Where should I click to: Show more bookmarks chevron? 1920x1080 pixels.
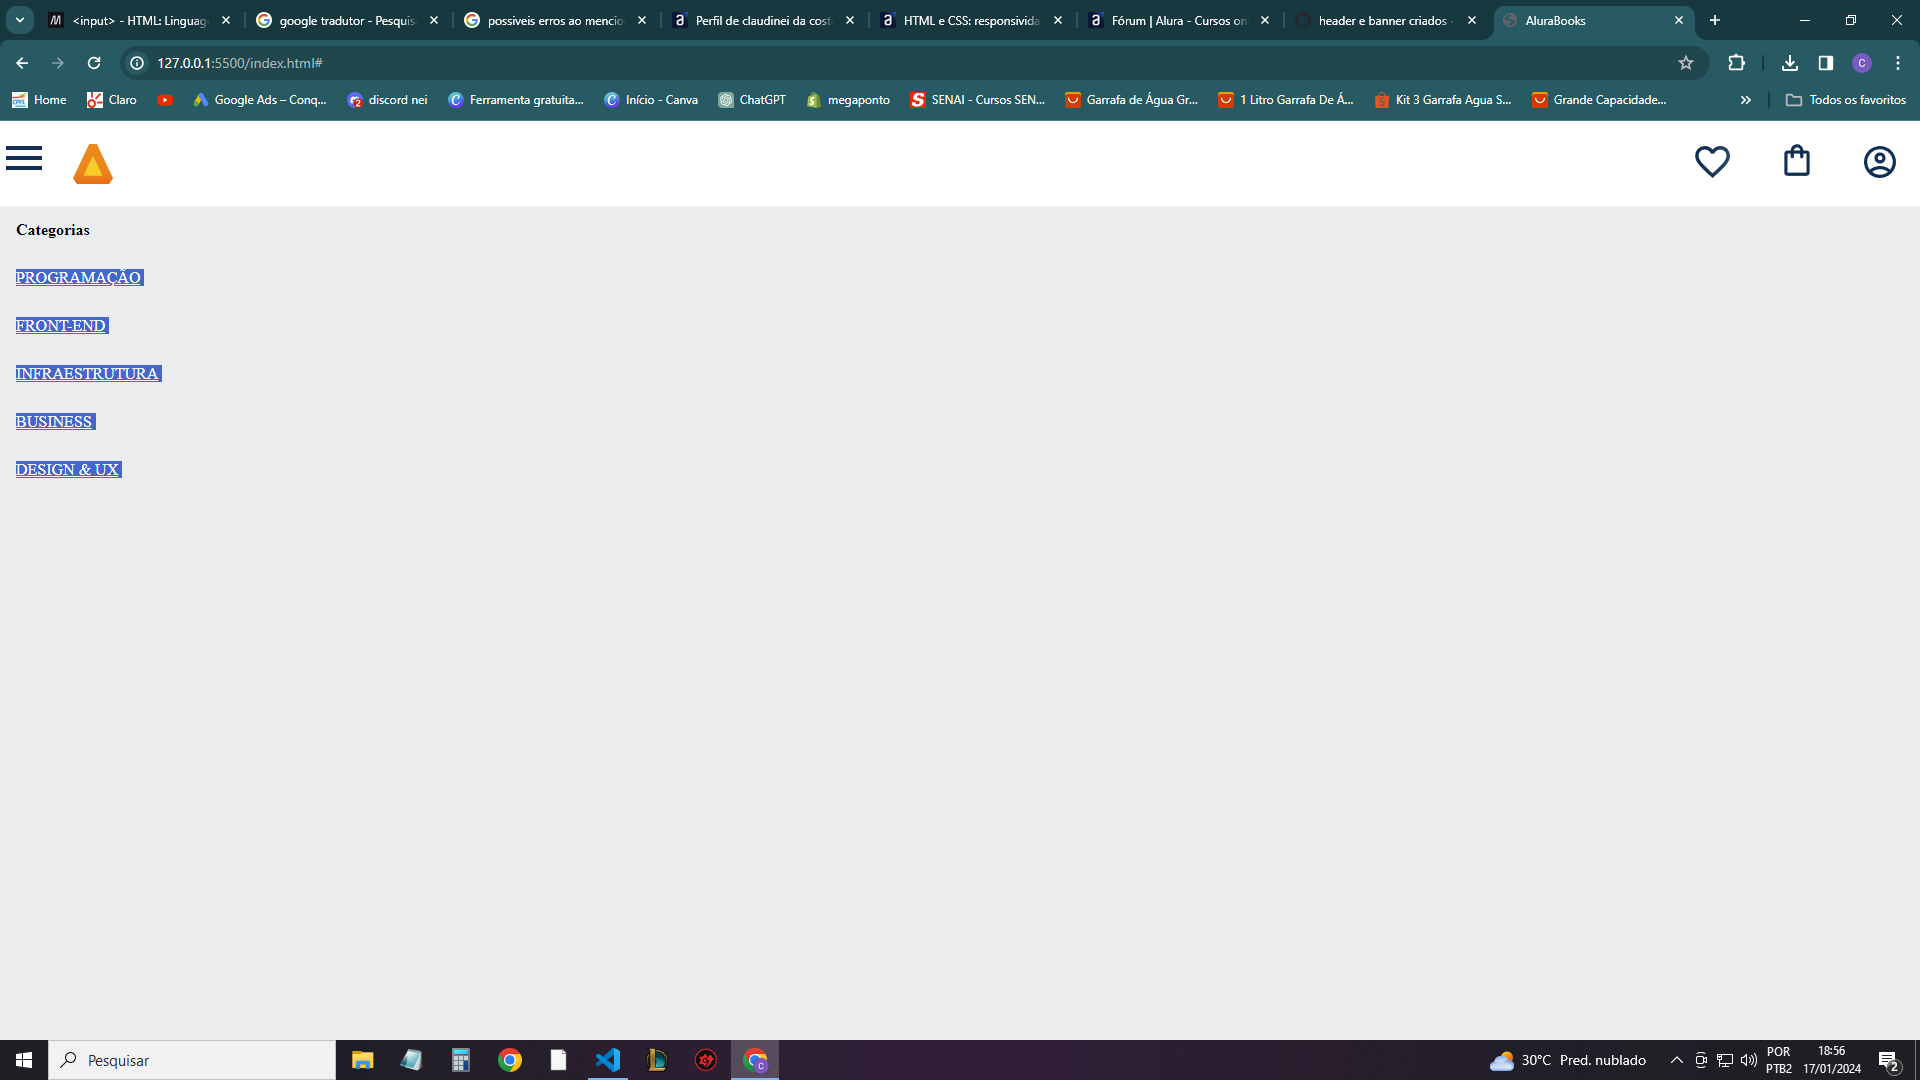[x=1746, y=100]
